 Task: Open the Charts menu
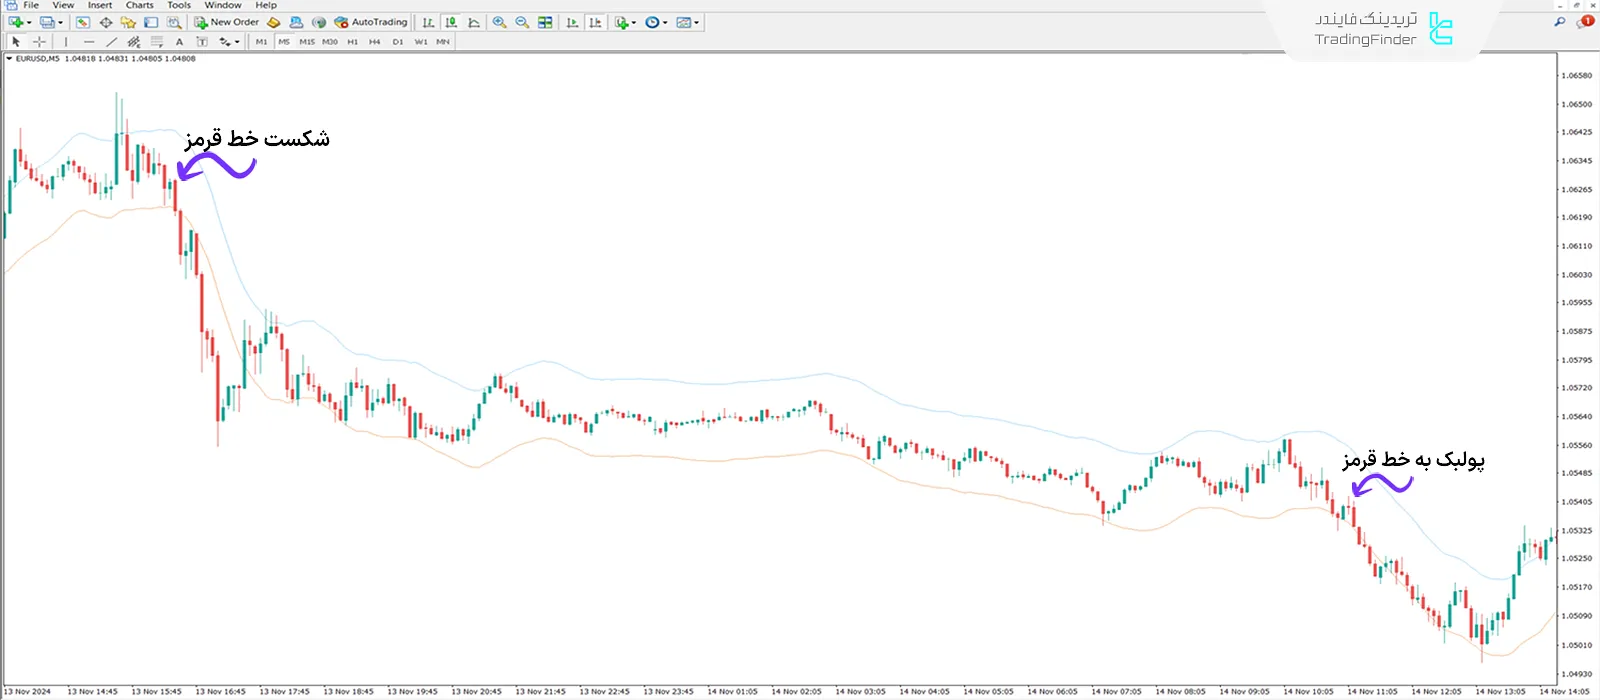[x=140, y=5]
